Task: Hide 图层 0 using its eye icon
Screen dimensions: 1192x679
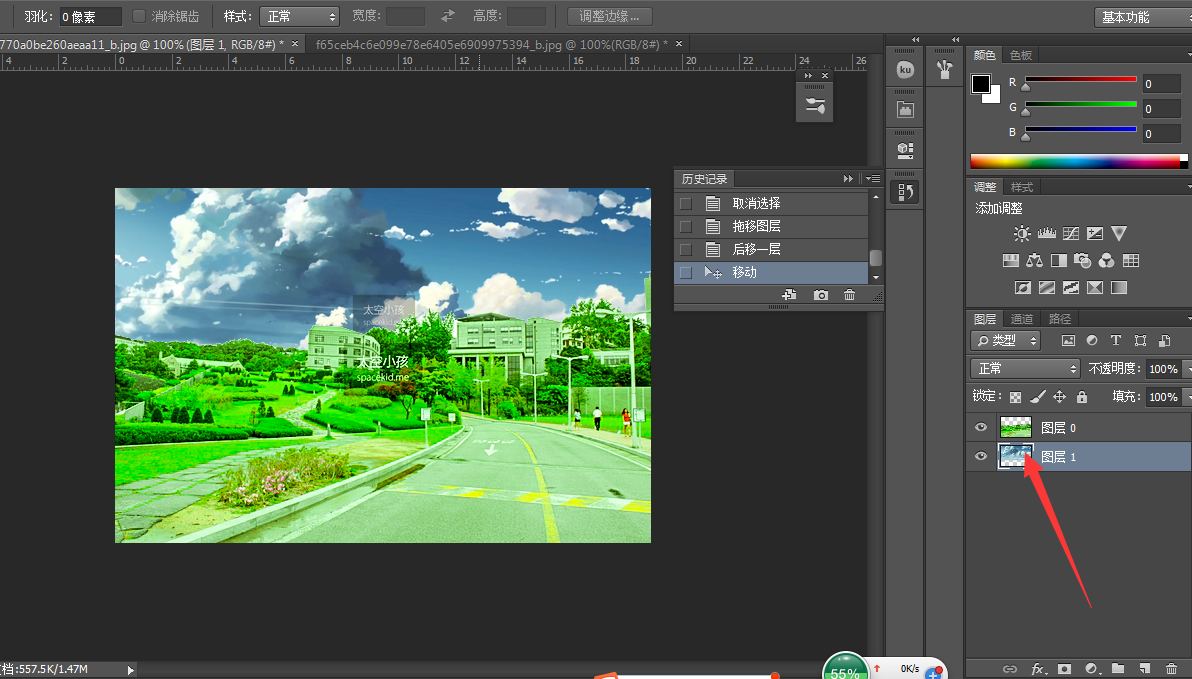Action: pos(981,427)
